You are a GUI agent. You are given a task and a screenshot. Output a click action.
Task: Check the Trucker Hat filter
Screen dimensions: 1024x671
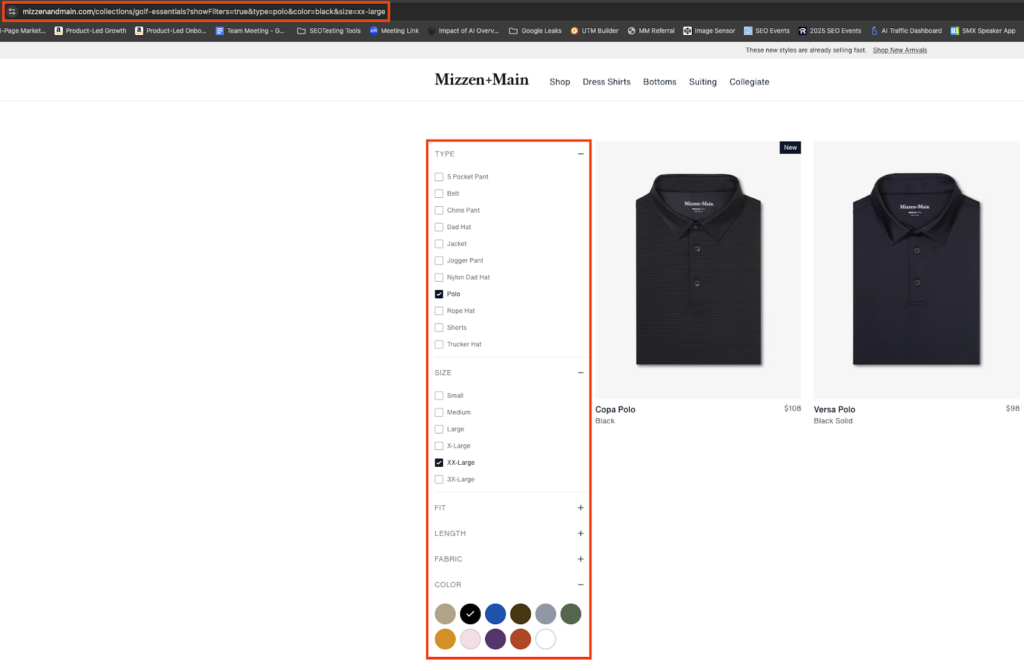click(439, 344)
